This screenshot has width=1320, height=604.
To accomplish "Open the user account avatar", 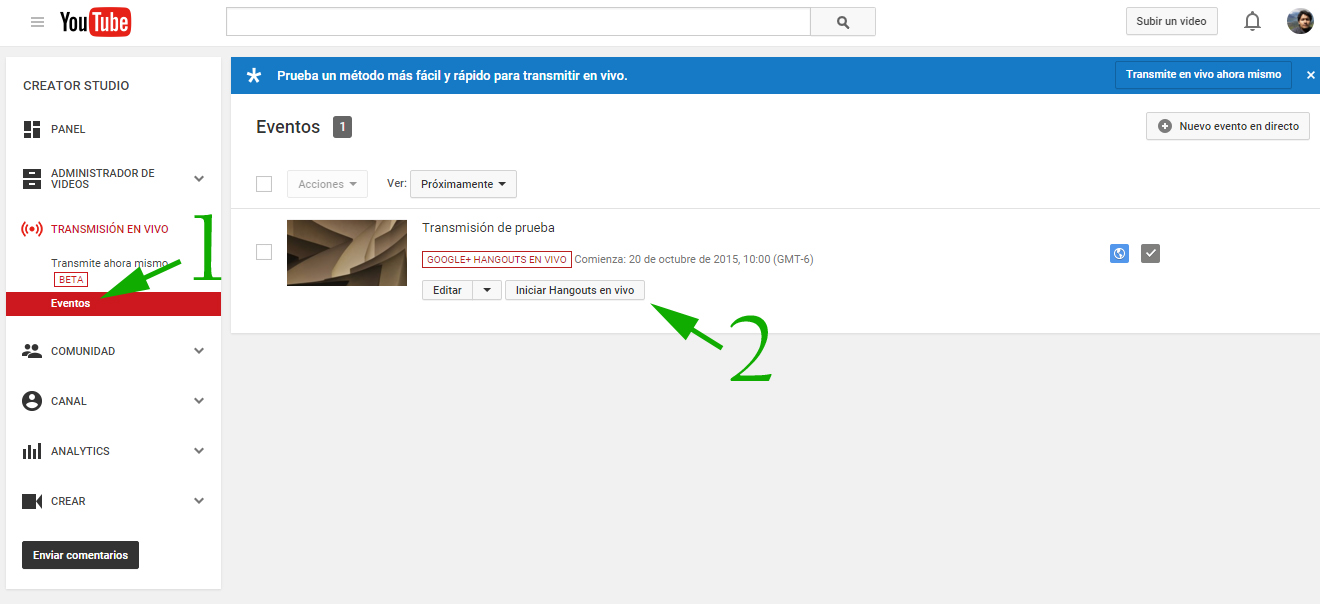I will point(1299,21).
